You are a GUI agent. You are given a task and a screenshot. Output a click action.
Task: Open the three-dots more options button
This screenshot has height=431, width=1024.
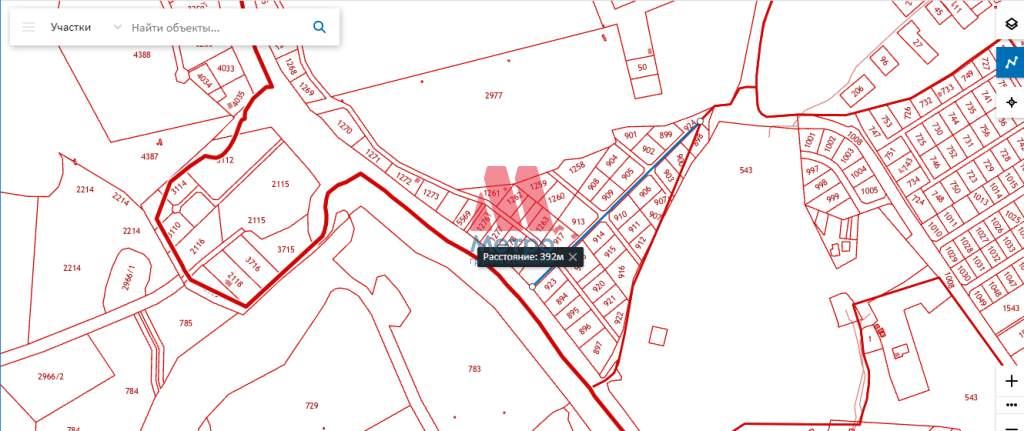[1011, 404]
